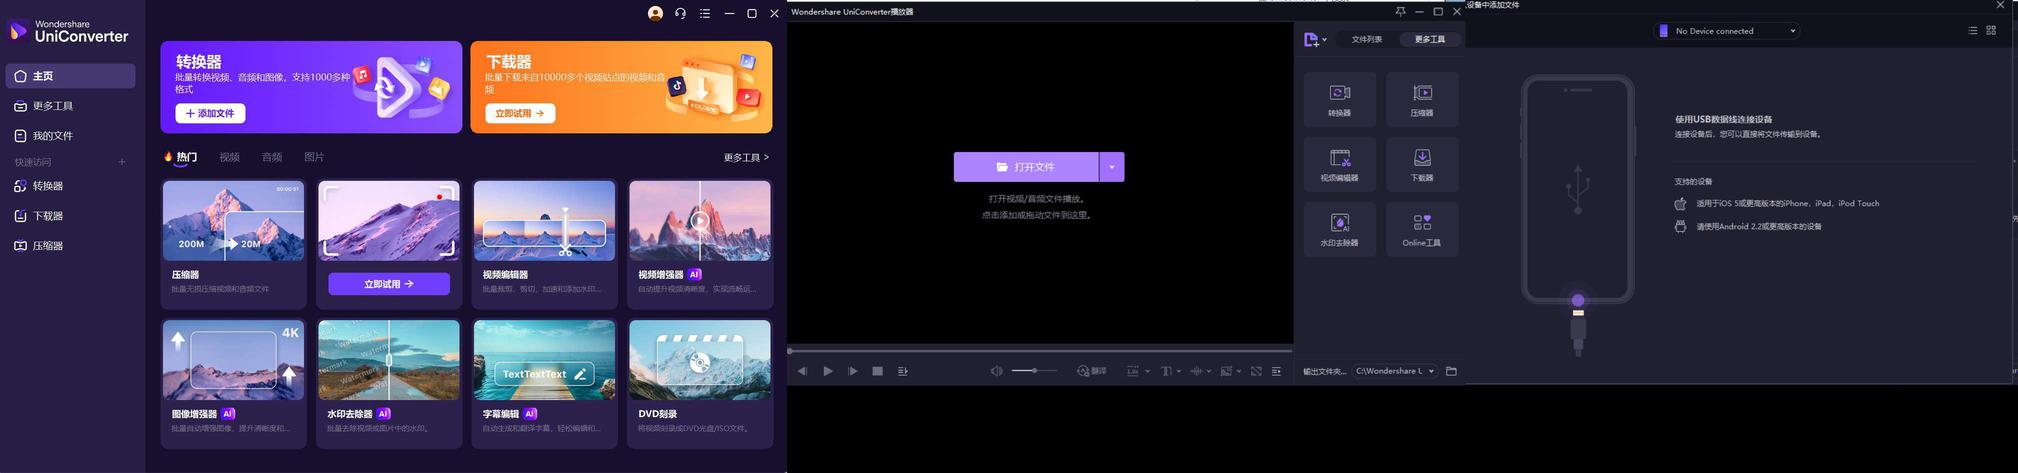This screenshot has width=2018, height=473.
Task: Open Online工具 in player panel
Action: [x=1422, y=229]
